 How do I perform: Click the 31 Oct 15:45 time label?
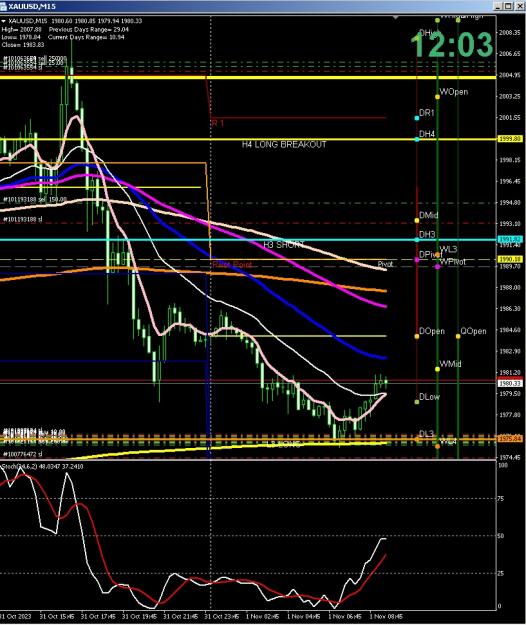(57, 616)
